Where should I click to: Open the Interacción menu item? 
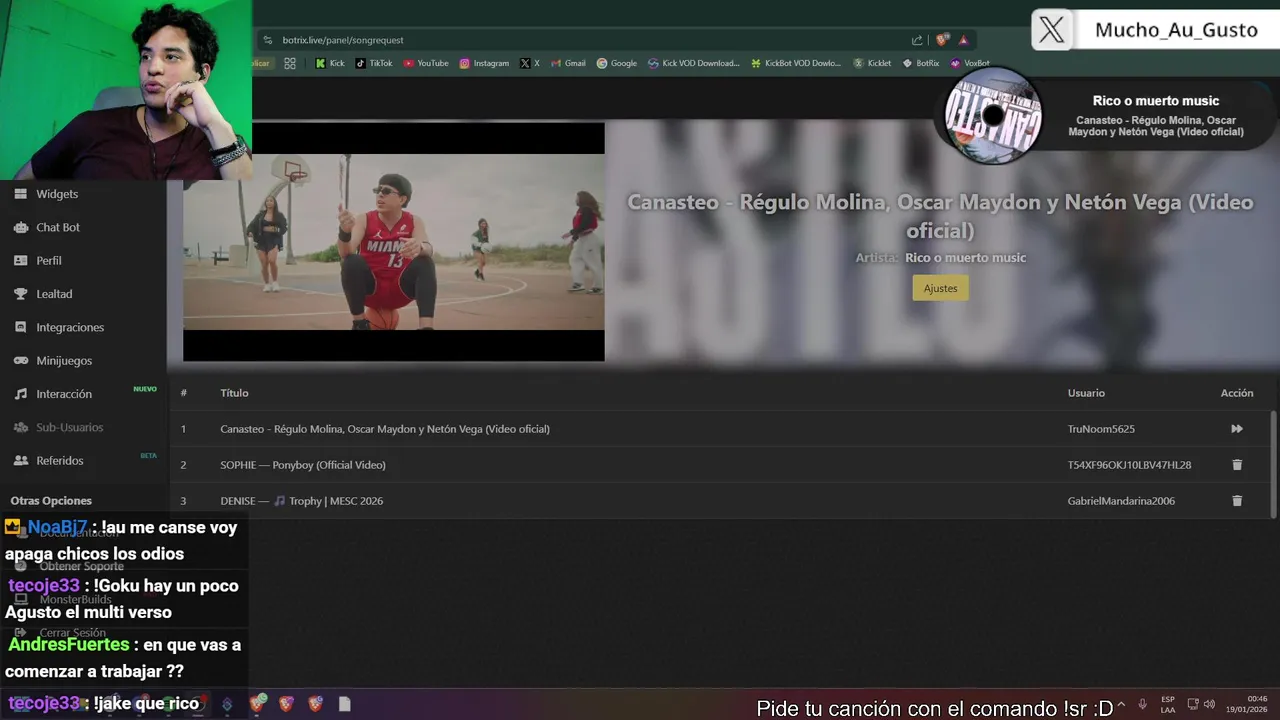64,394
